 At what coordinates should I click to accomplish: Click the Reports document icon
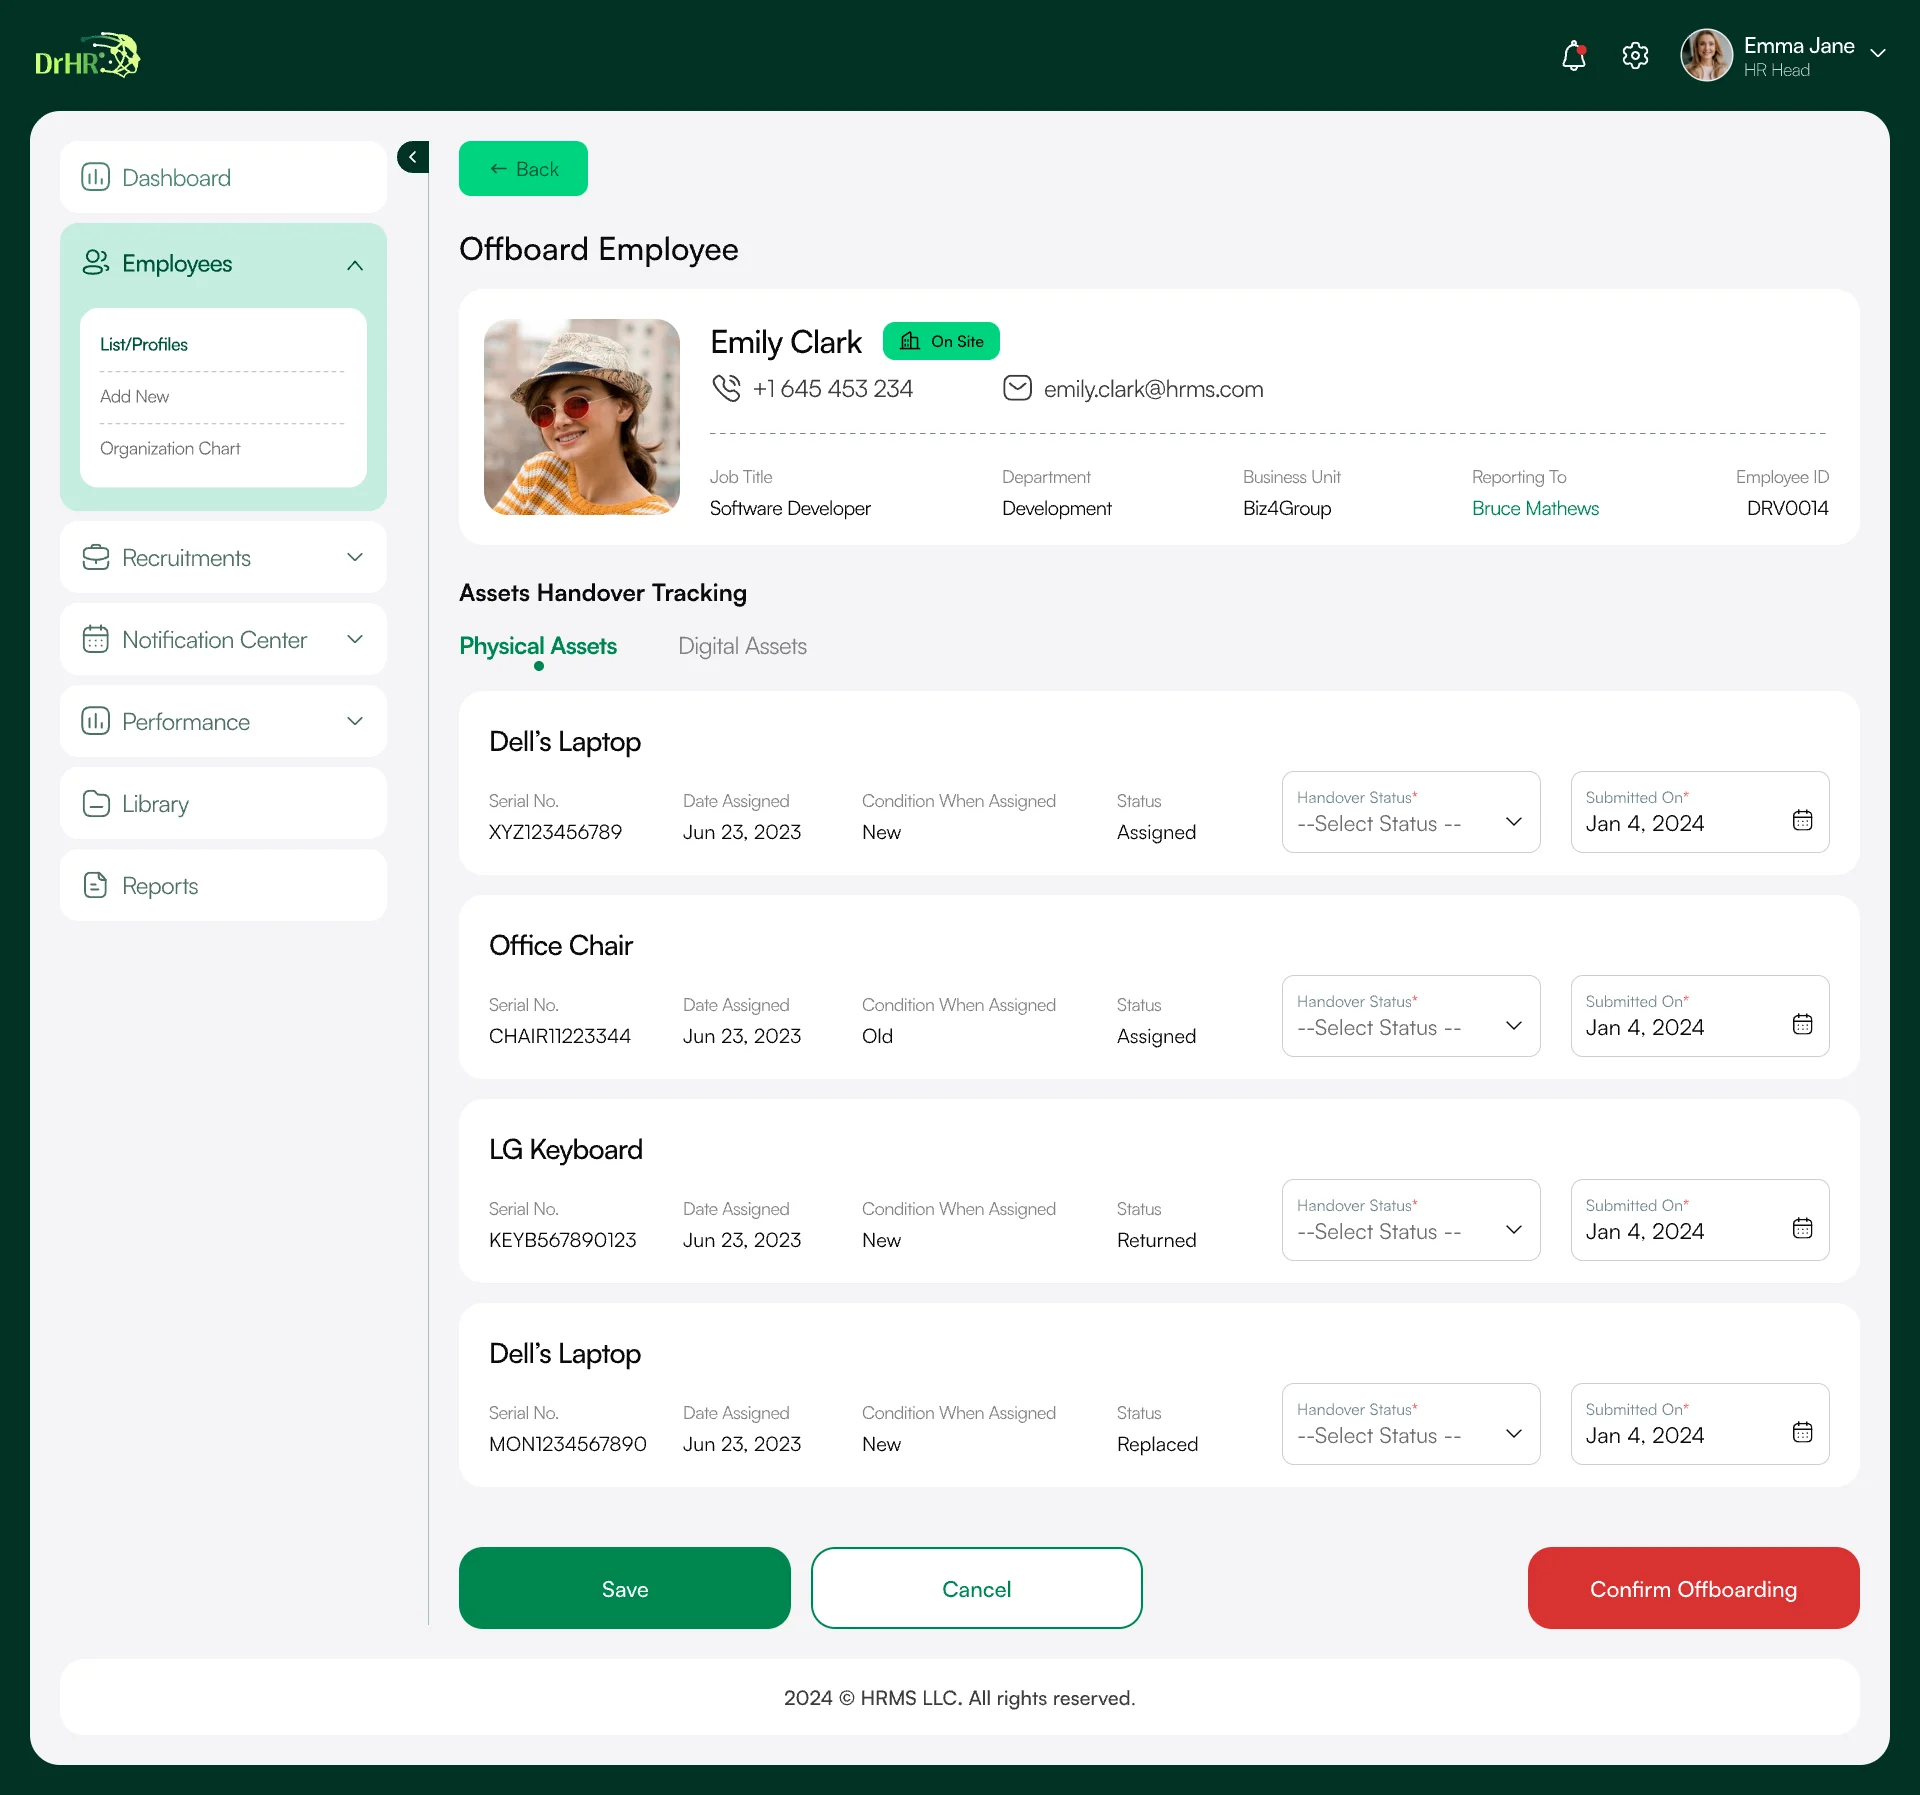(96, 885)
